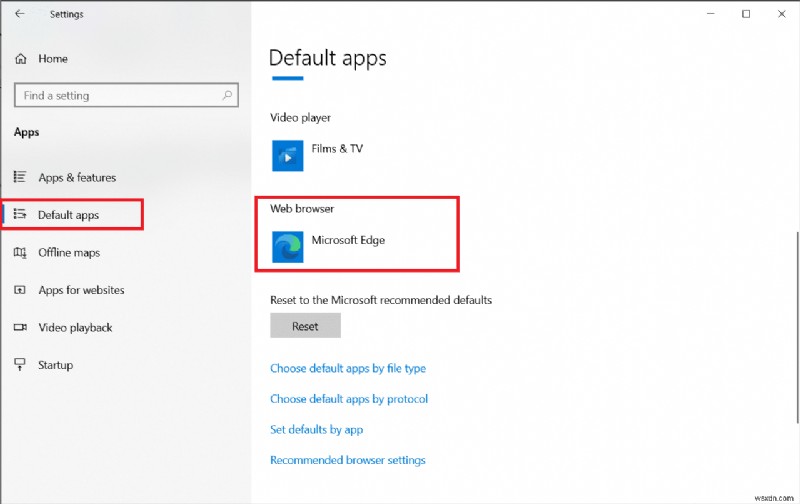Viewport: 800px width, 504px height.
Task: Click the back arrow in Settings title bar
Action: click(x=20, y=14)
